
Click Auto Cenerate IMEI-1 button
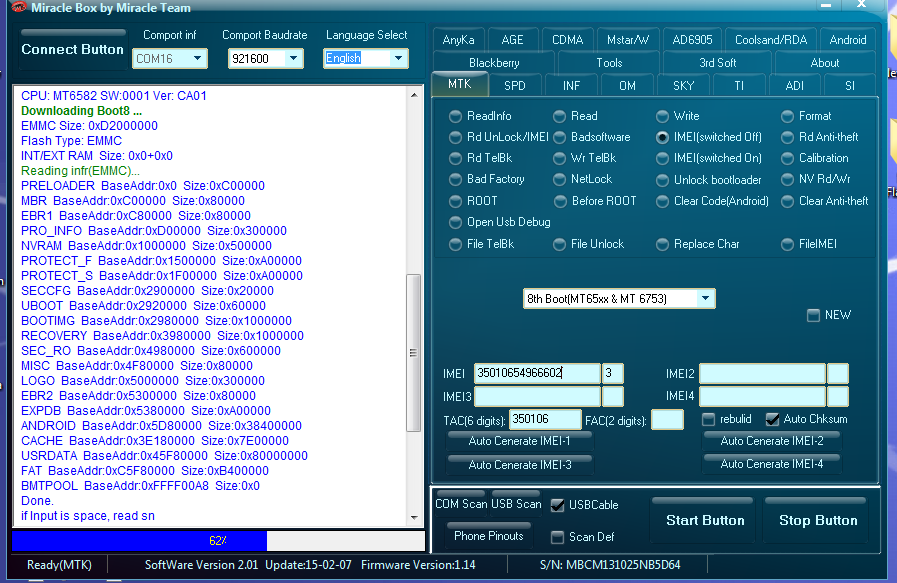click(x=519, y=441)
